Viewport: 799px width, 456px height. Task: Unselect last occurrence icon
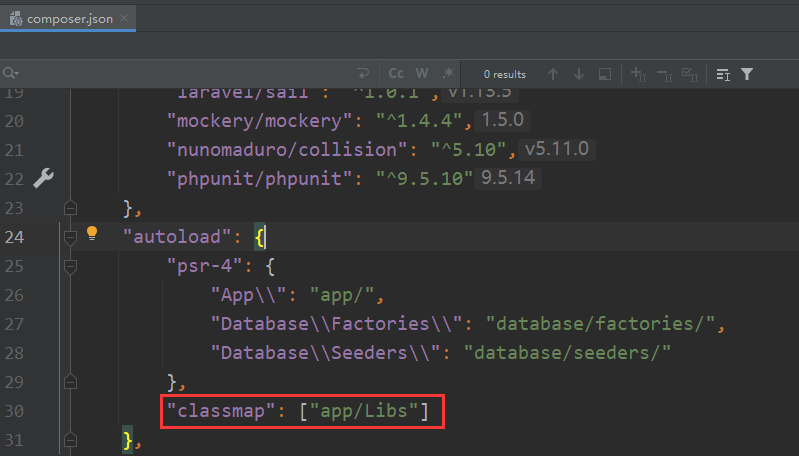click(664, 74)
